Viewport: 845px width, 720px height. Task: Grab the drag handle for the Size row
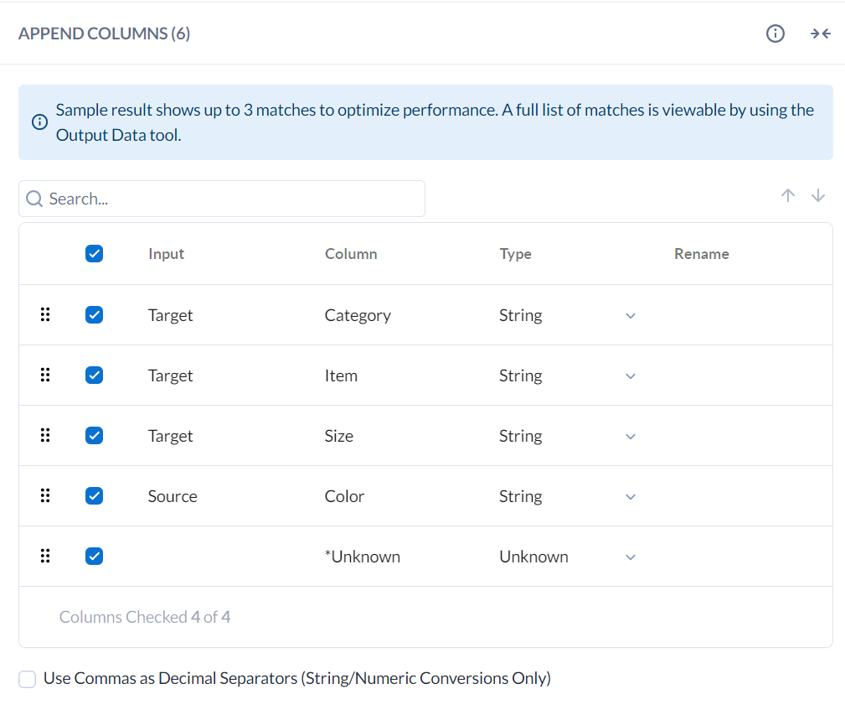(x=45, y=435)
